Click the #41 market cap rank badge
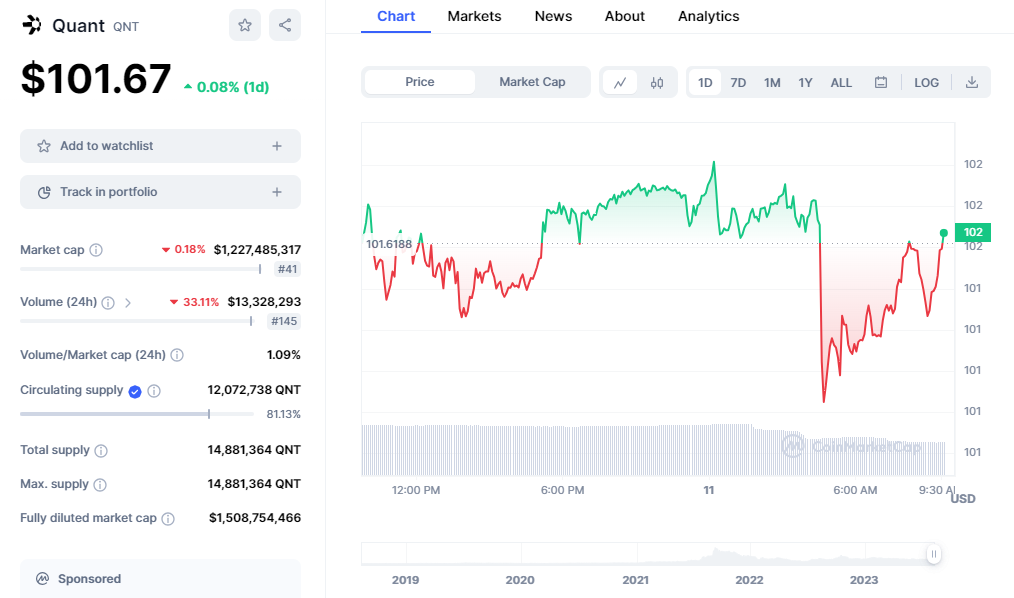The image size is (1014, 598). 287,269
